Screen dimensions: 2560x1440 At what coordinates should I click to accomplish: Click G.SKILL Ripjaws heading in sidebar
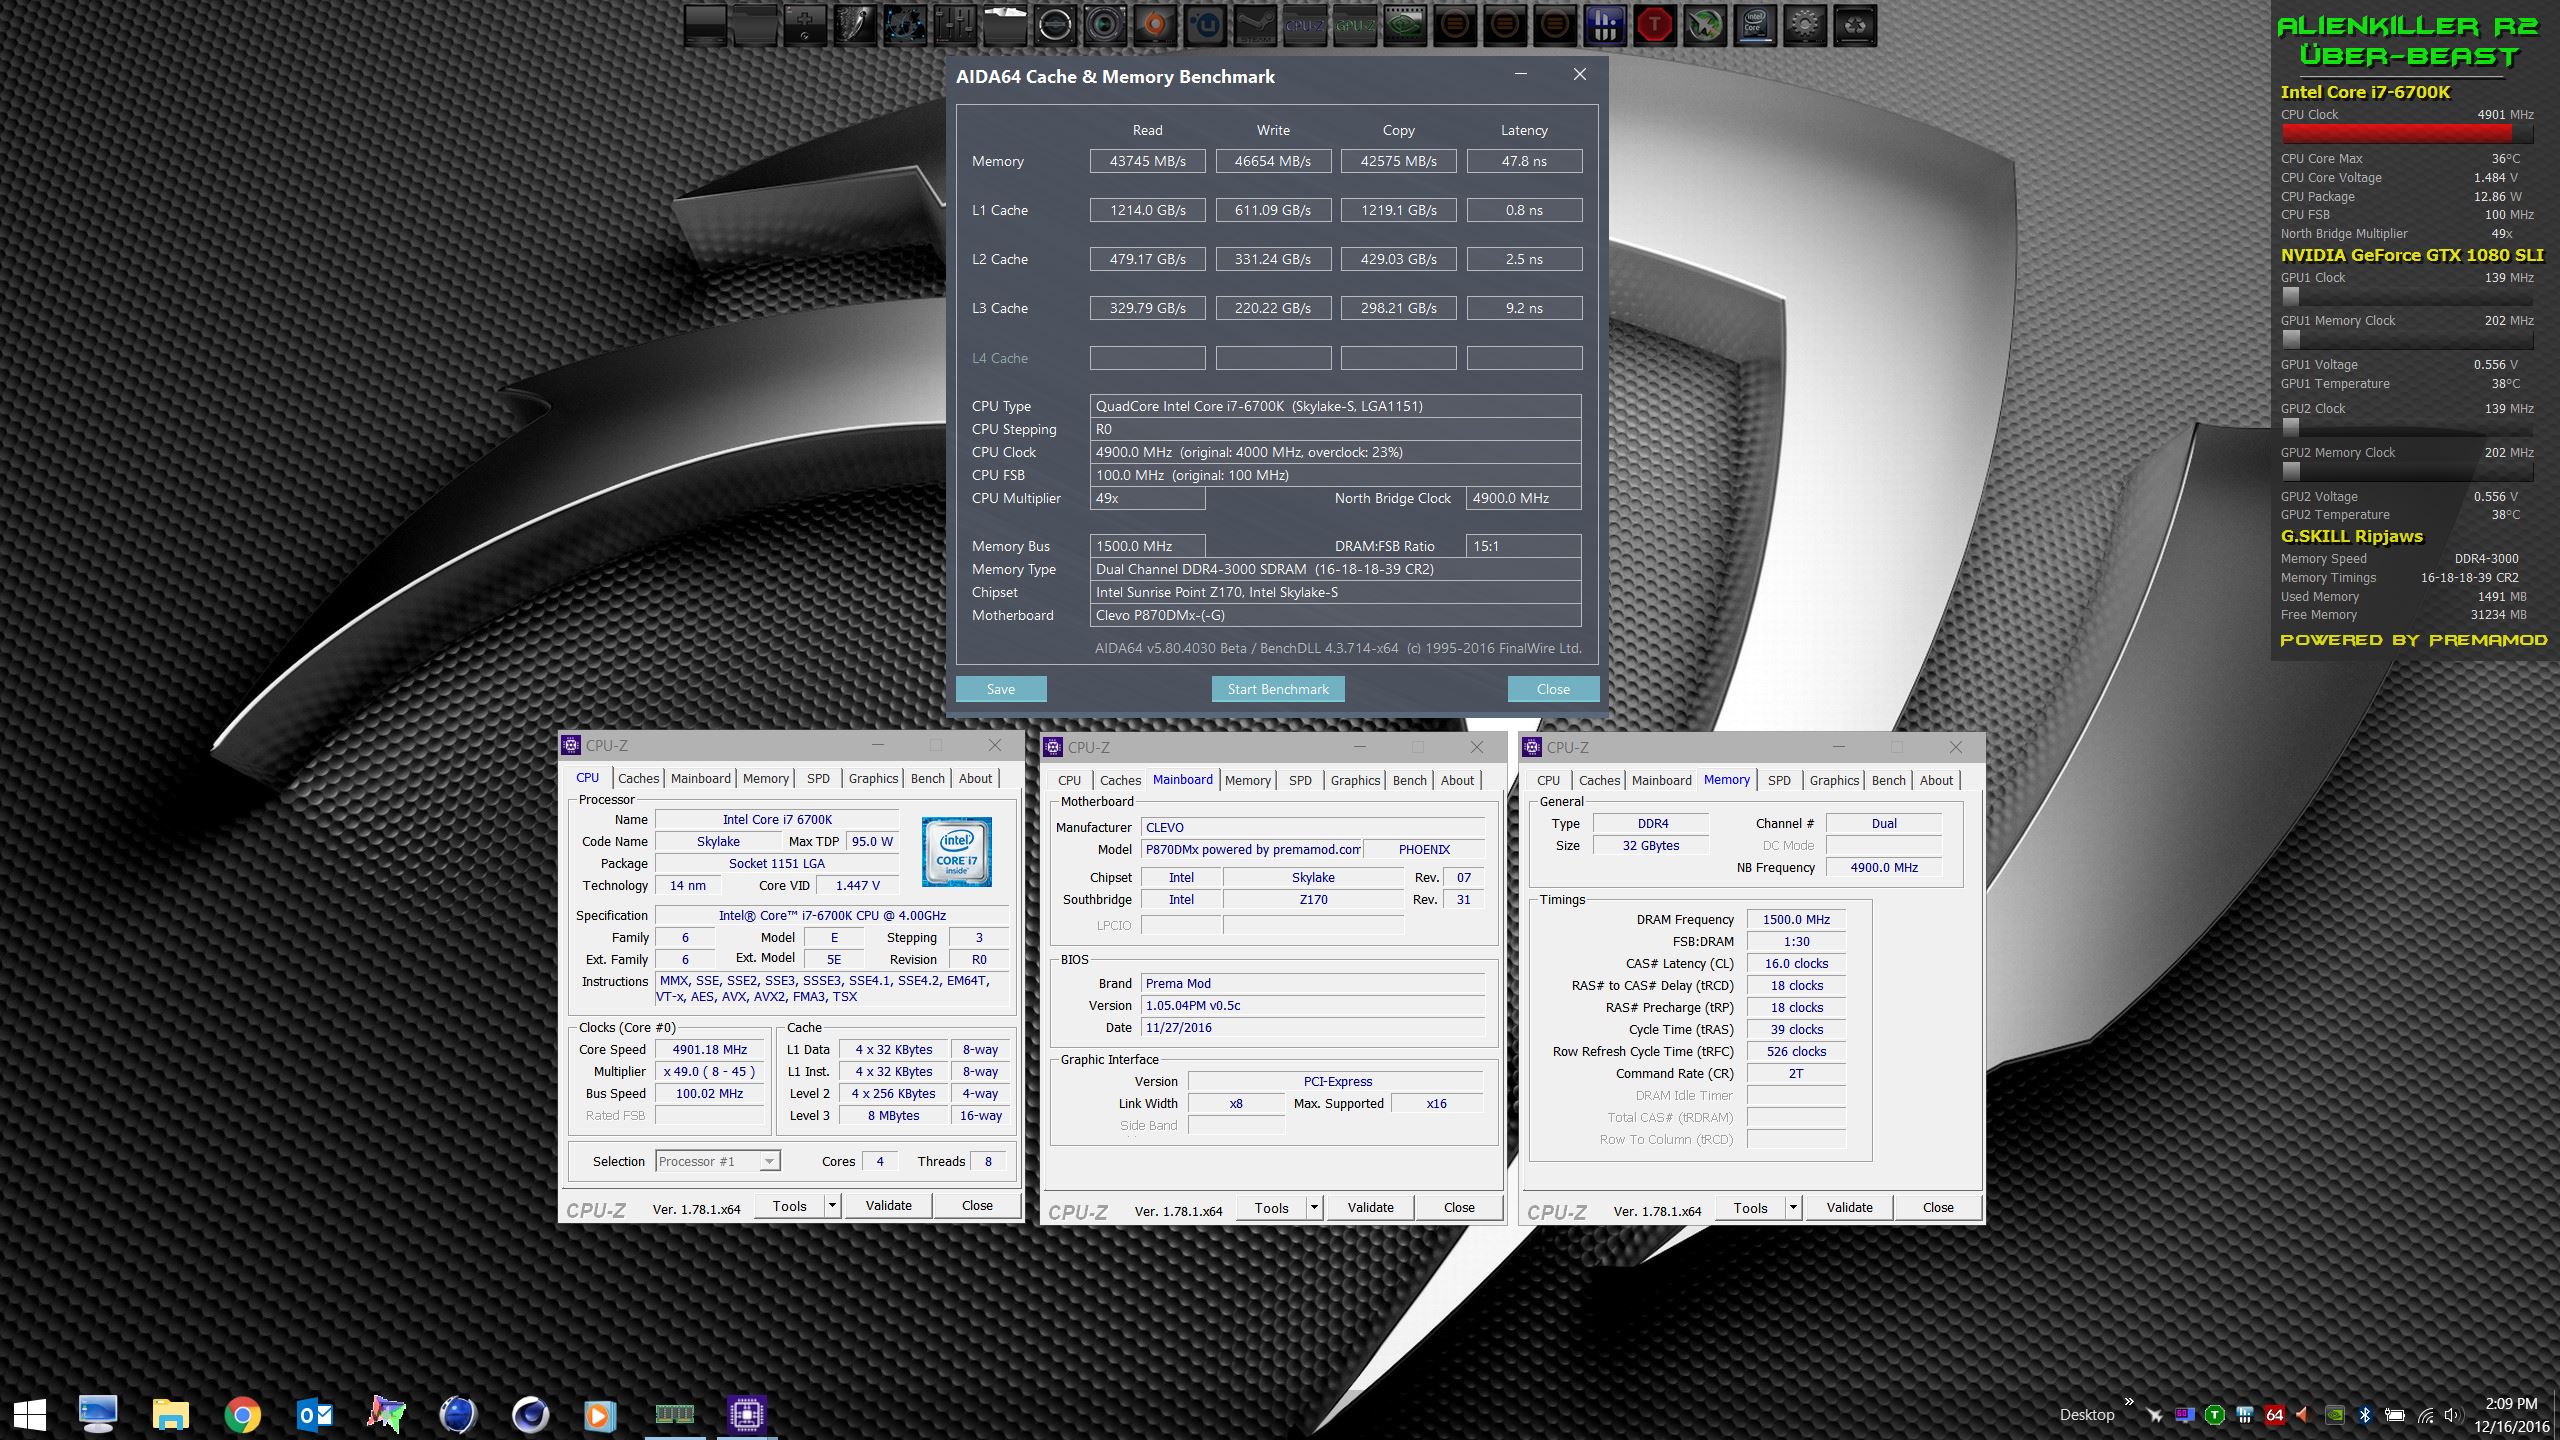[x=2351, y=536]
